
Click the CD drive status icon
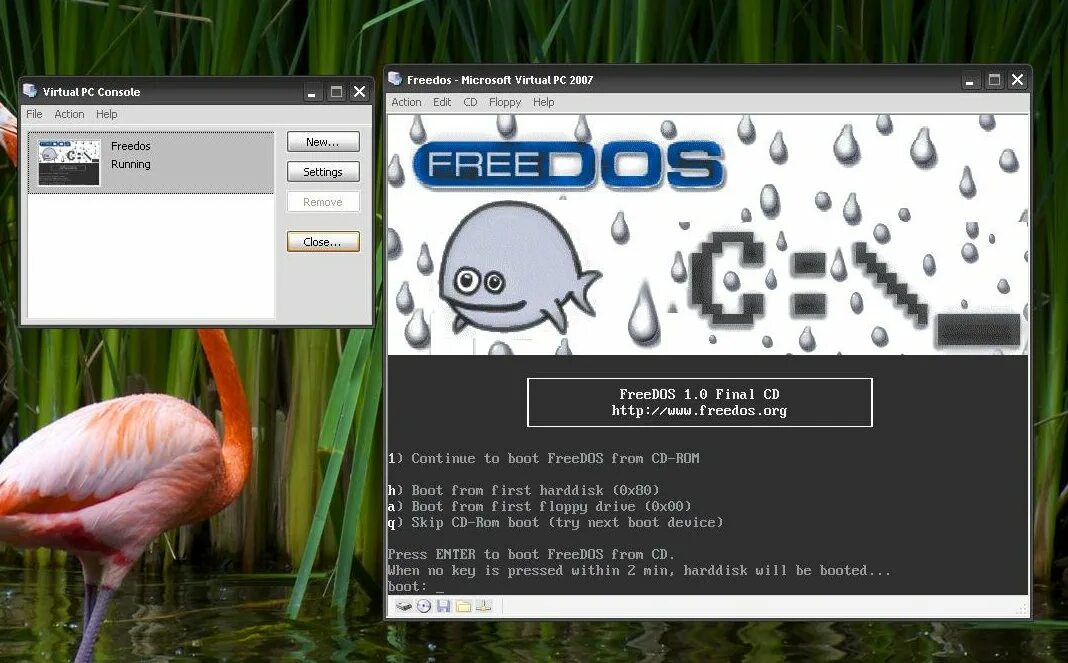tap(424, 606)
